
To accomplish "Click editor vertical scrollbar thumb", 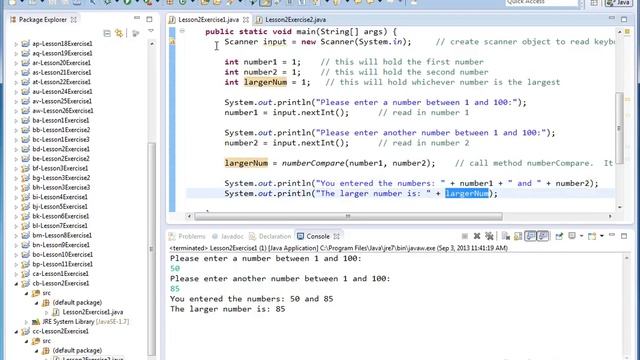I will [619, 127].
